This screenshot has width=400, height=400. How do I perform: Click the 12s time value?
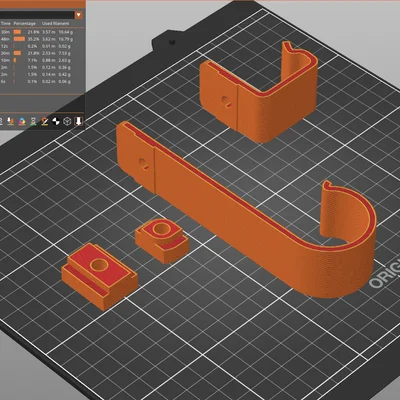coord(5,46)
